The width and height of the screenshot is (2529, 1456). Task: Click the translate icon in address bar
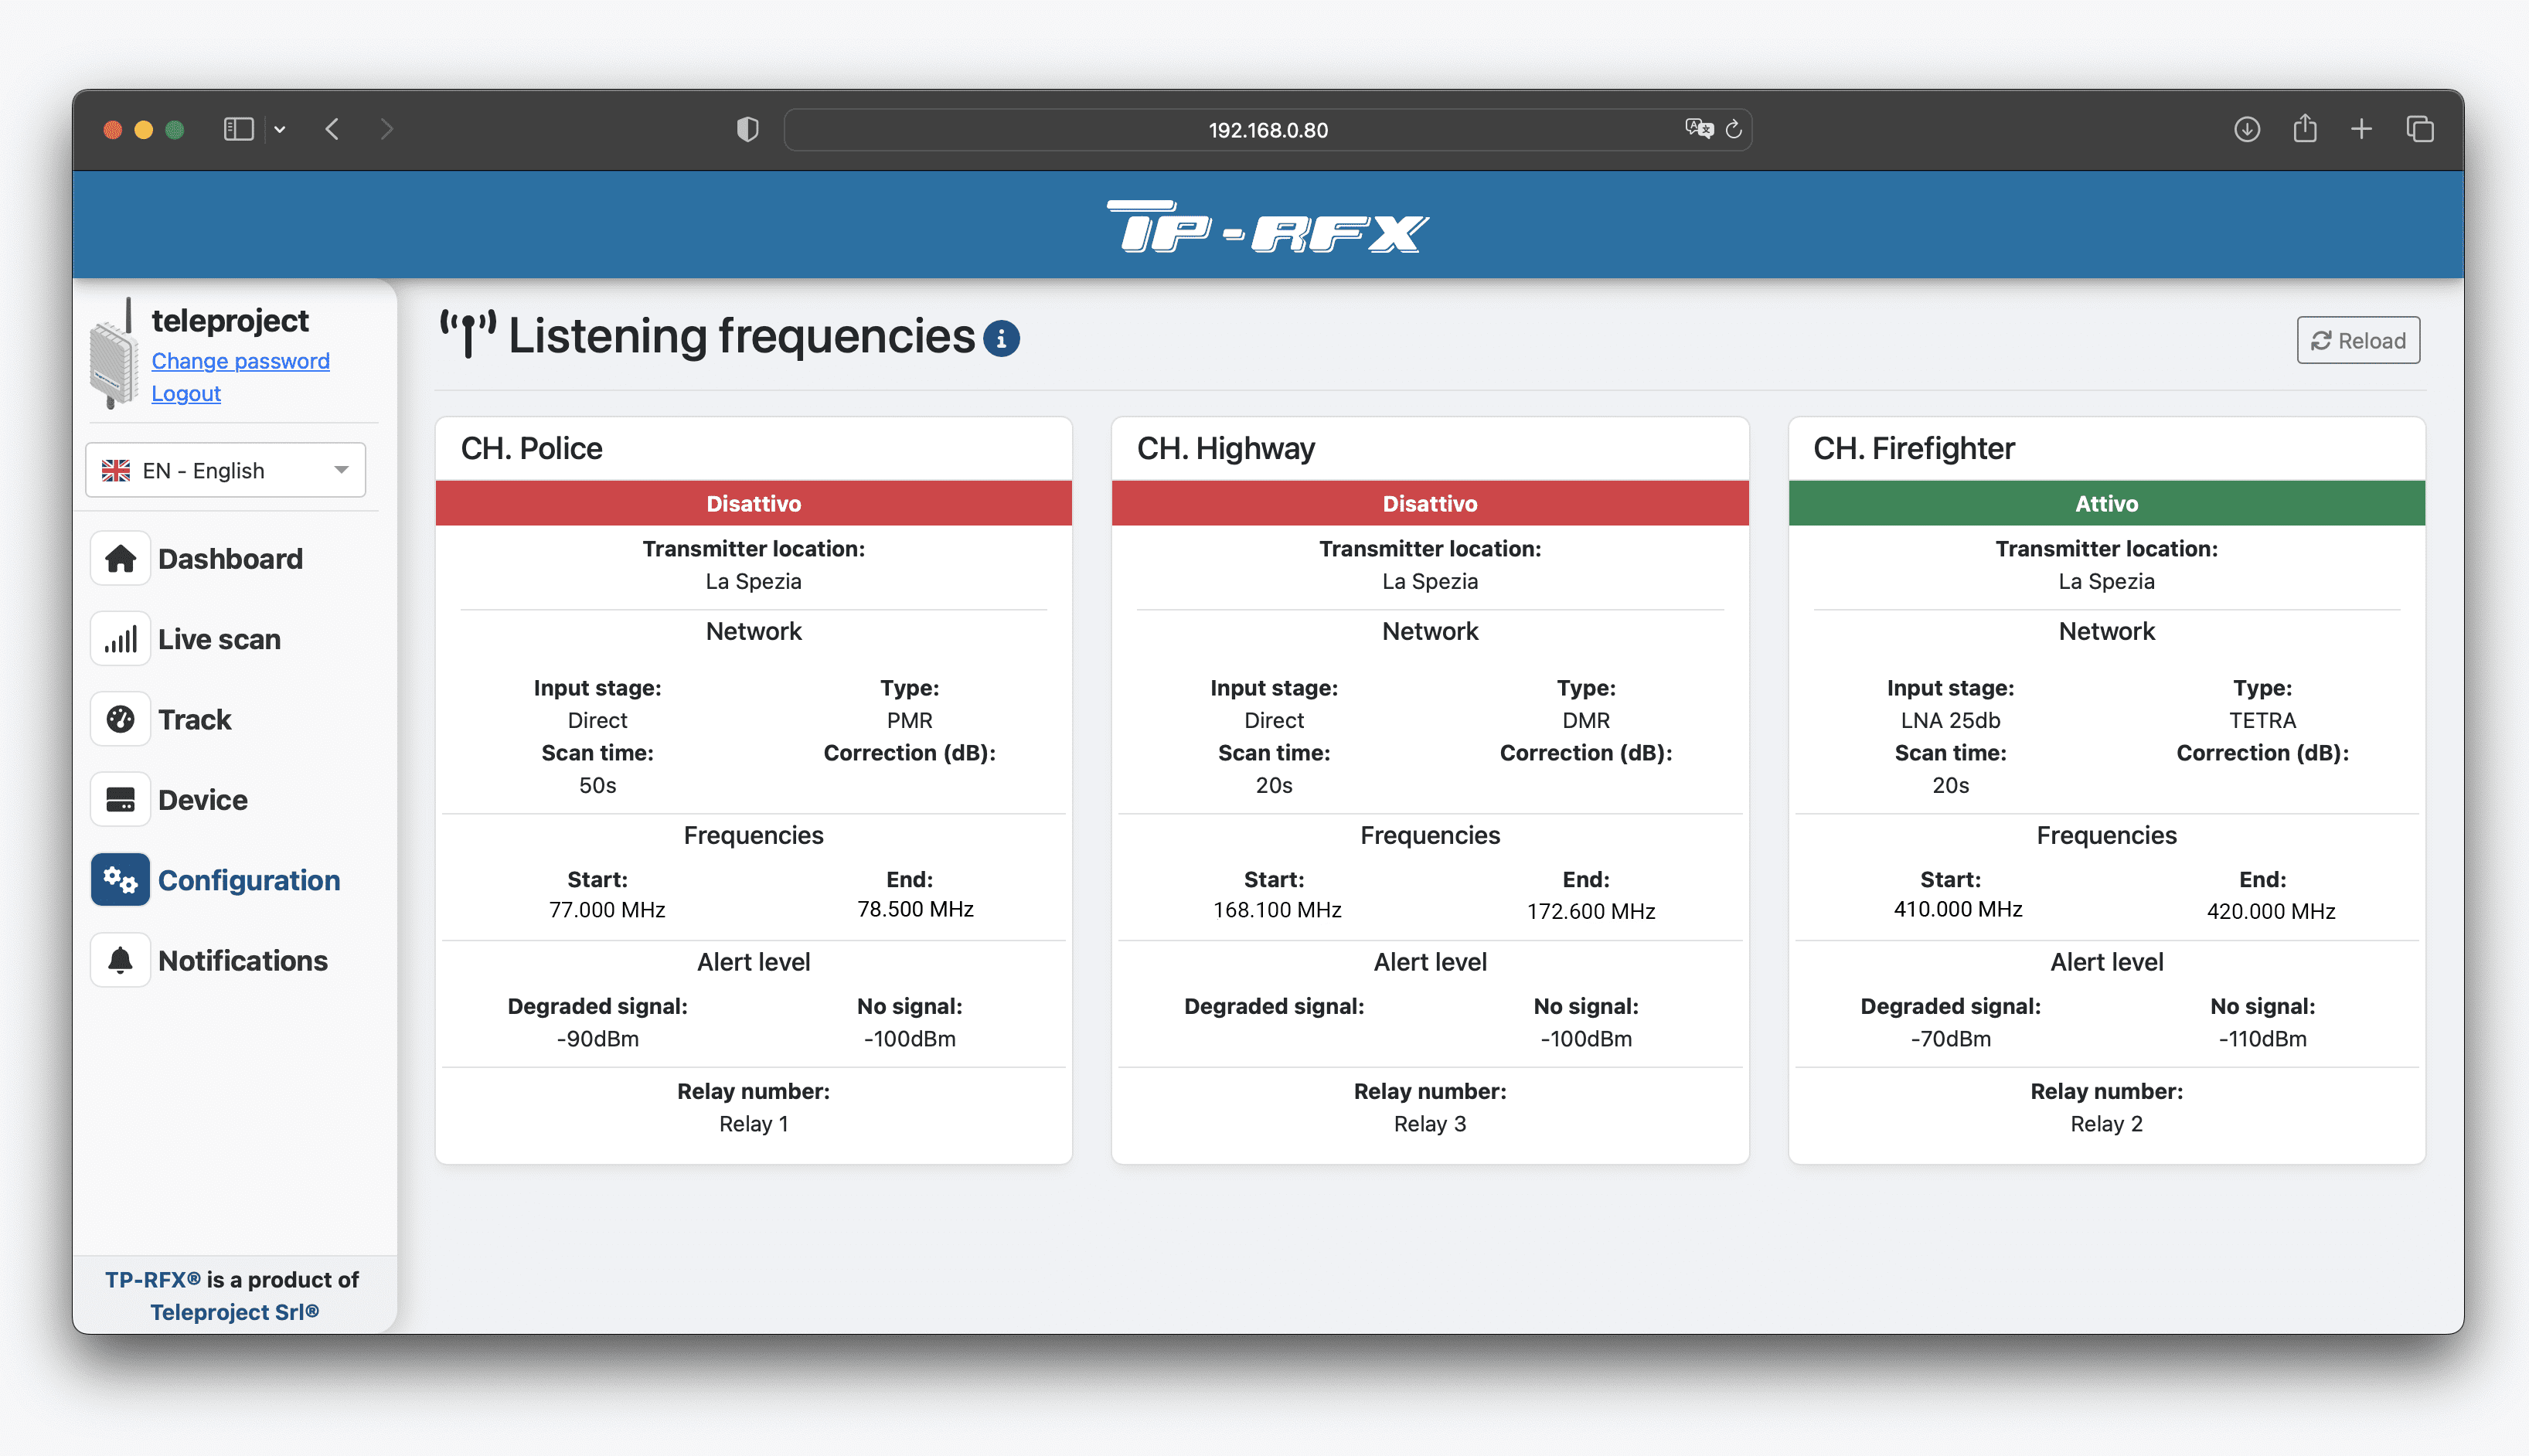[1698, 129]
